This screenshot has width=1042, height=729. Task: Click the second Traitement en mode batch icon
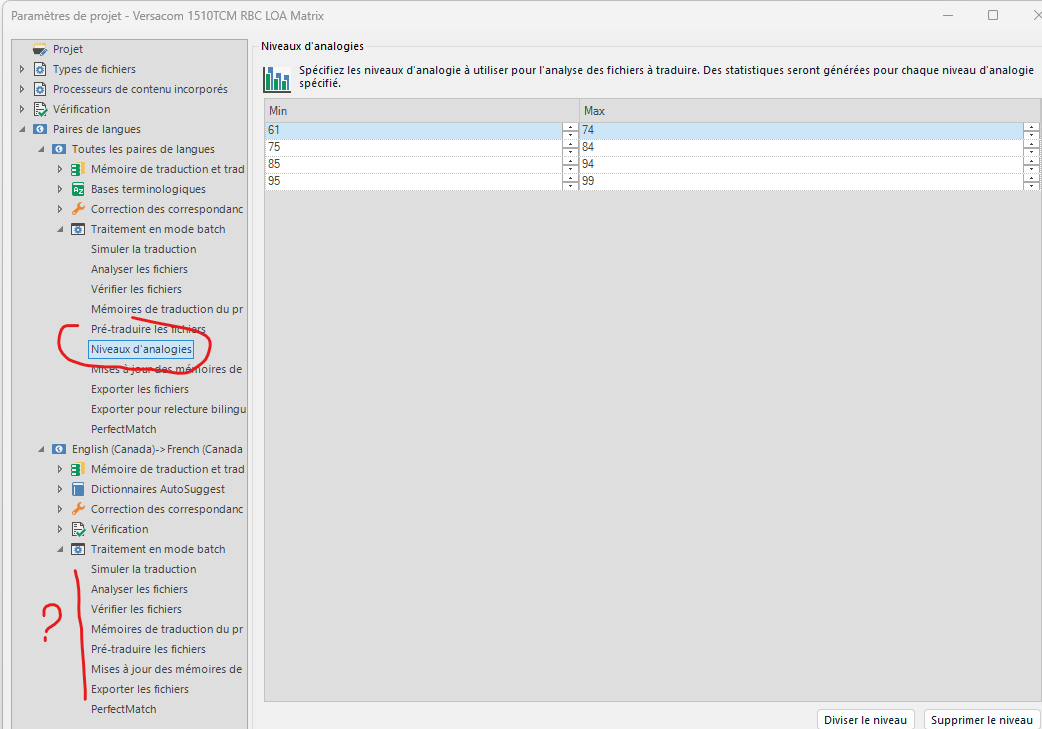[78, 549]
